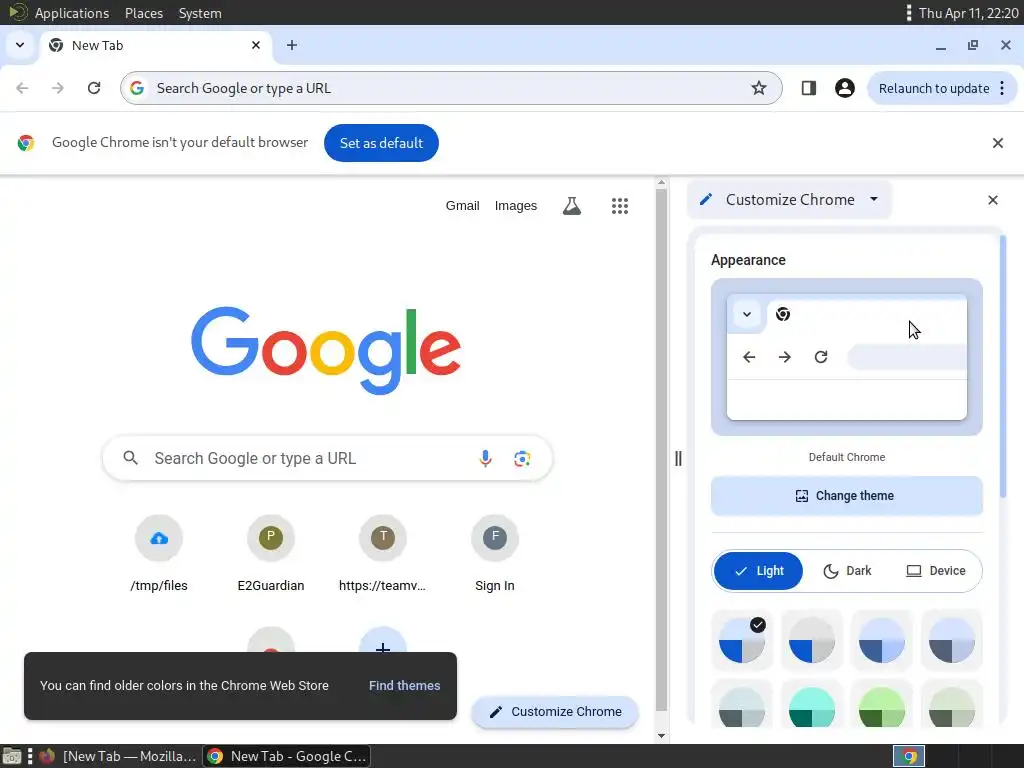This screenshot has height=768, width=1024.
Task: Start voice search microphone icon
Action: click(x=485, y=458)
